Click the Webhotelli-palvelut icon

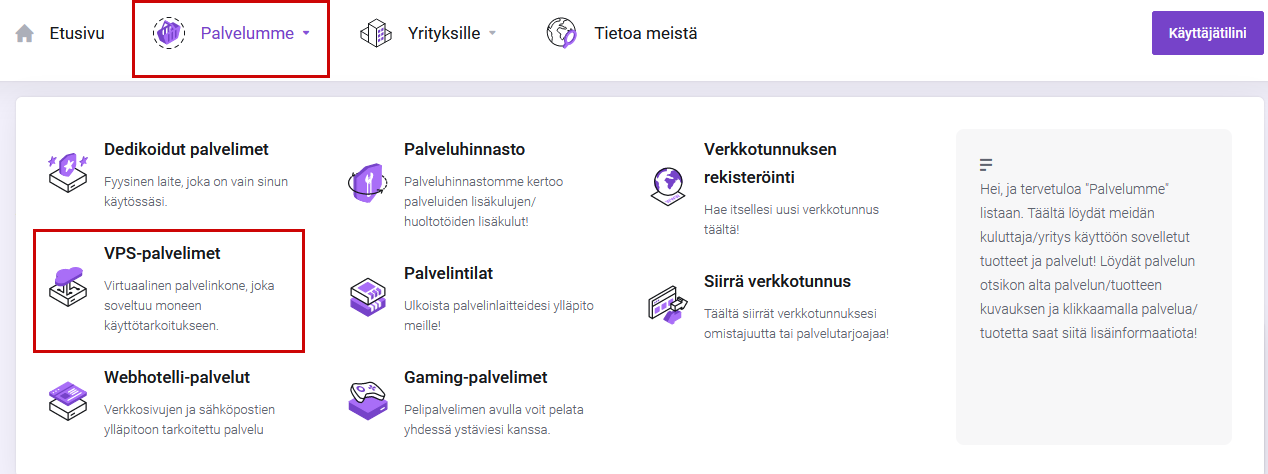68,400
